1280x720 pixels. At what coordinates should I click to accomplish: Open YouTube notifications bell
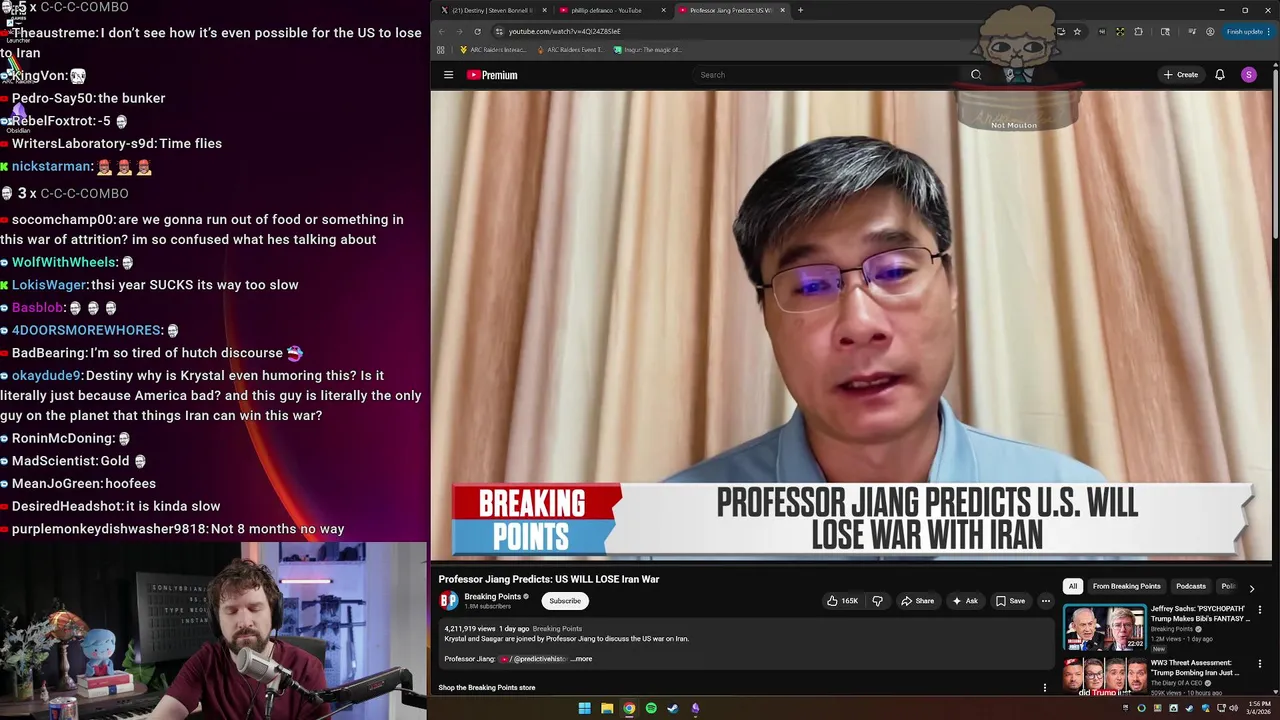point(1220,75)
